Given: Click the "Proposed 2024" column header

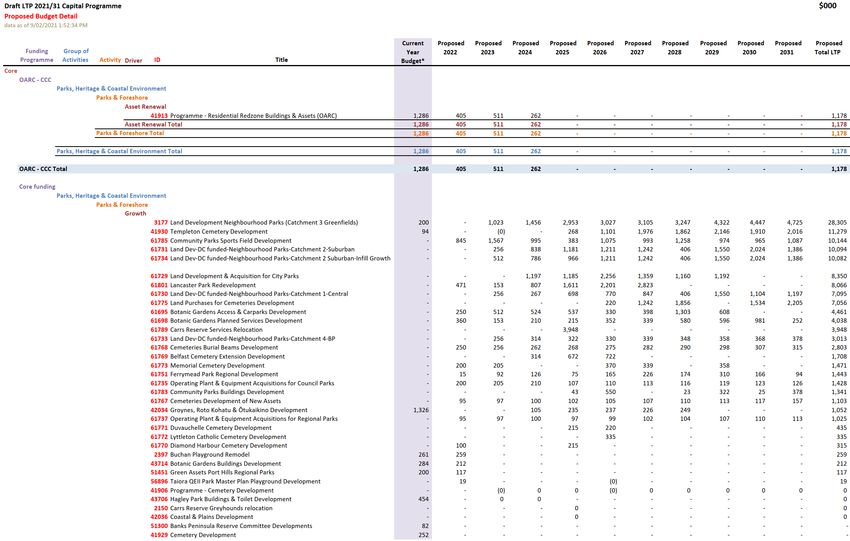Looking at the screenshot, I should [525, 48].
